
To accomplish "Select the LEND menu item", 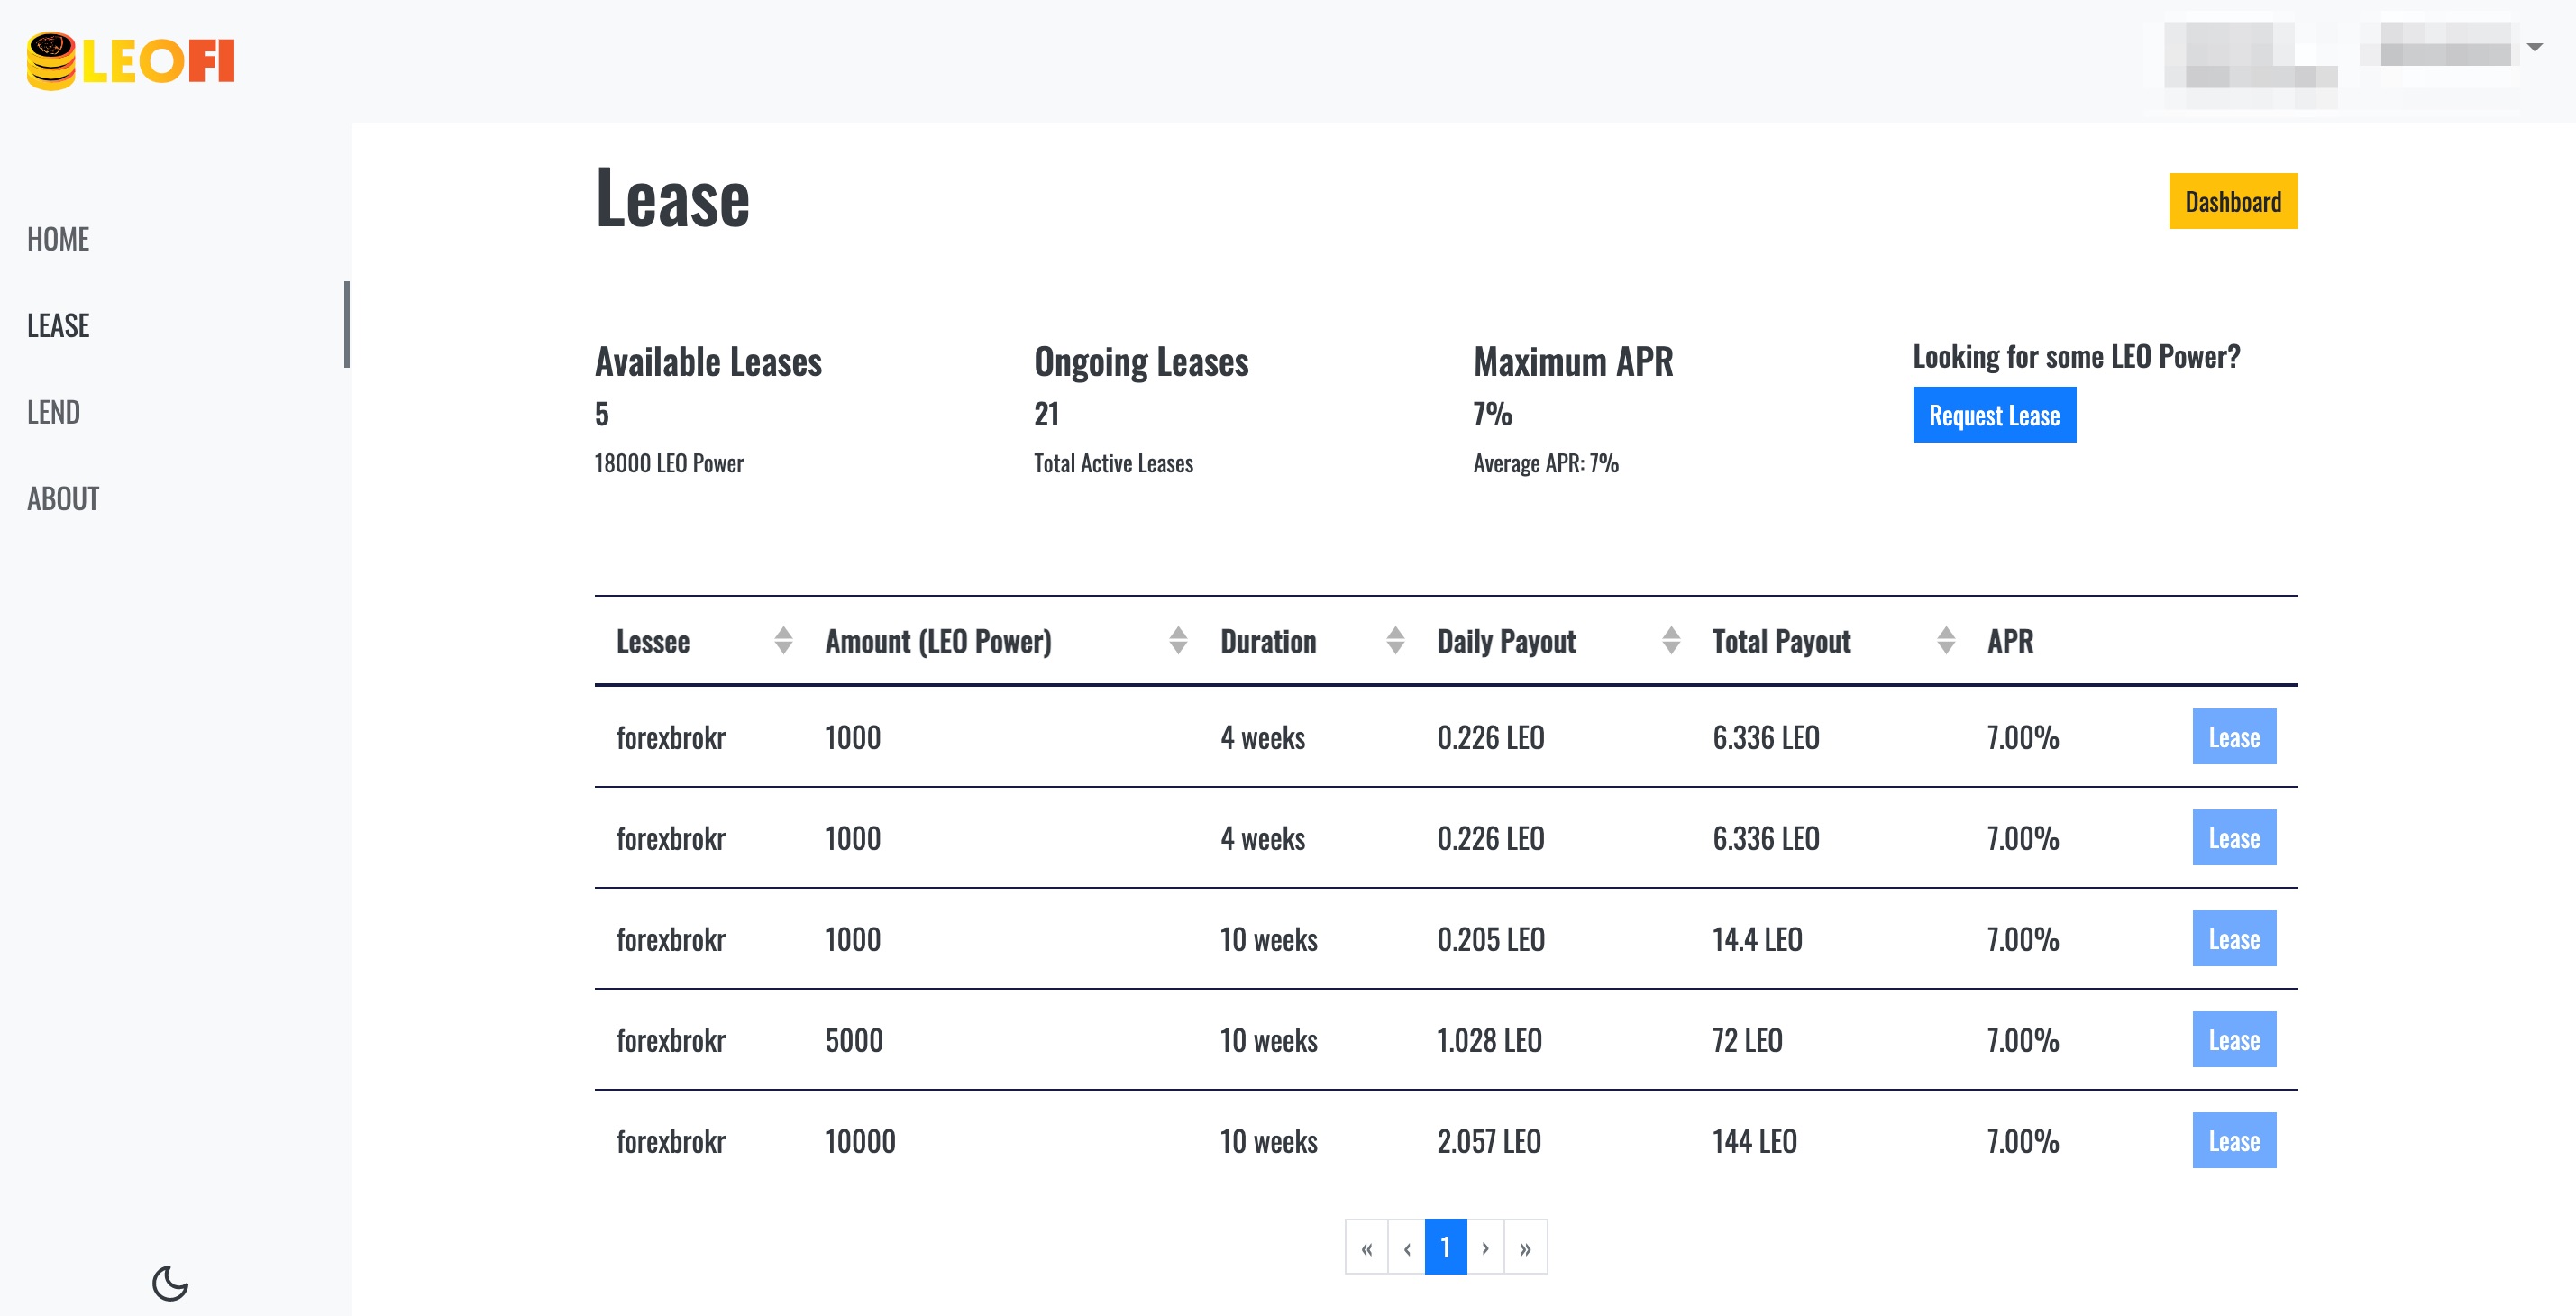I will 52,409.
